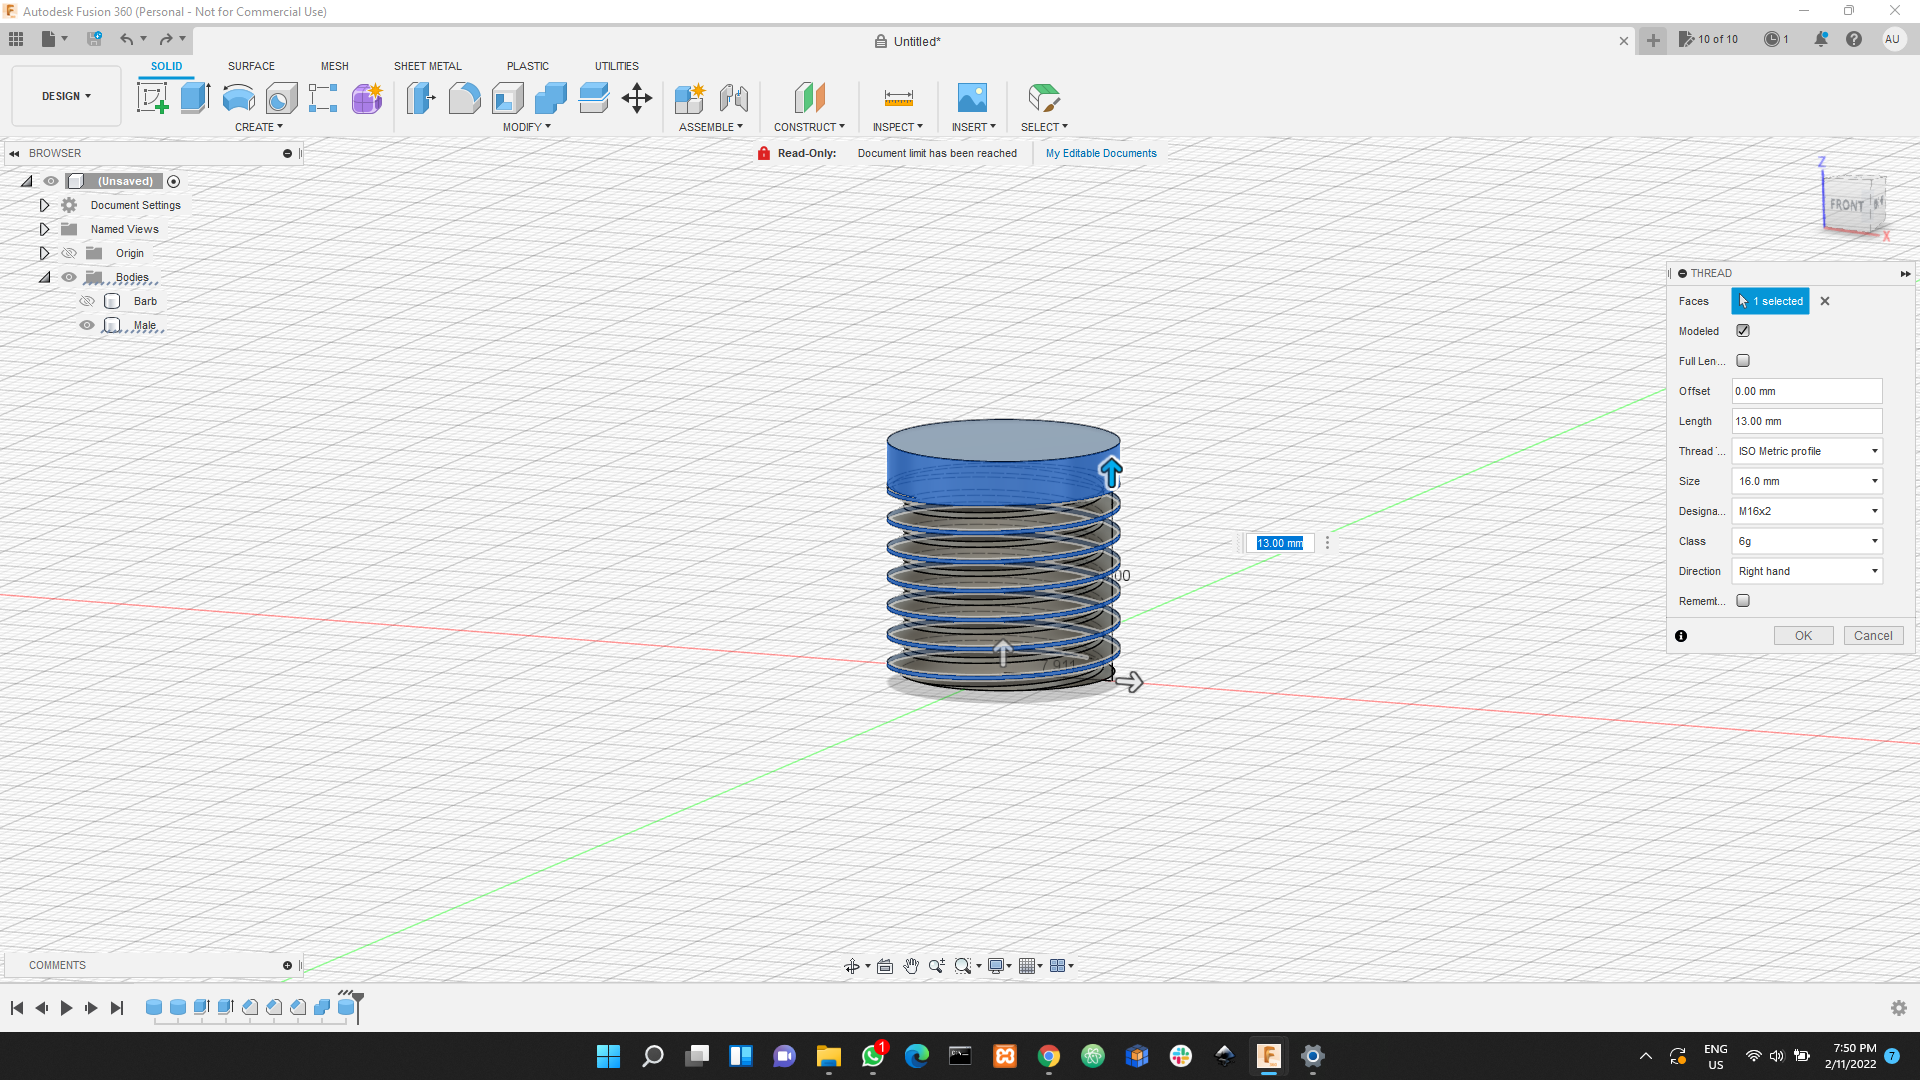Viewport: 1920px width, 1080px height.
Task: Click the My Editable Documents link
Action: click(1101, 153)
